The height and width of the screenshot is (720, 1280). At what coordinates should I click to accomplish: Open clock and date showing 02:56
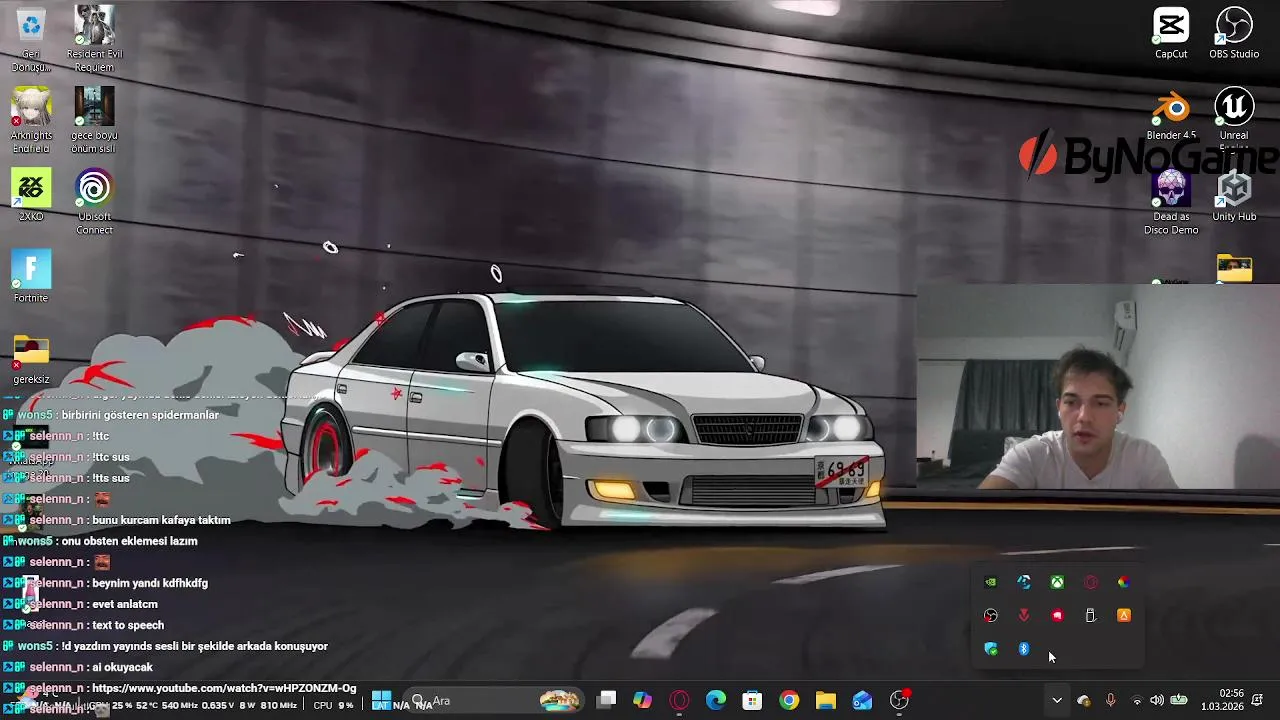coord(1222,700)
